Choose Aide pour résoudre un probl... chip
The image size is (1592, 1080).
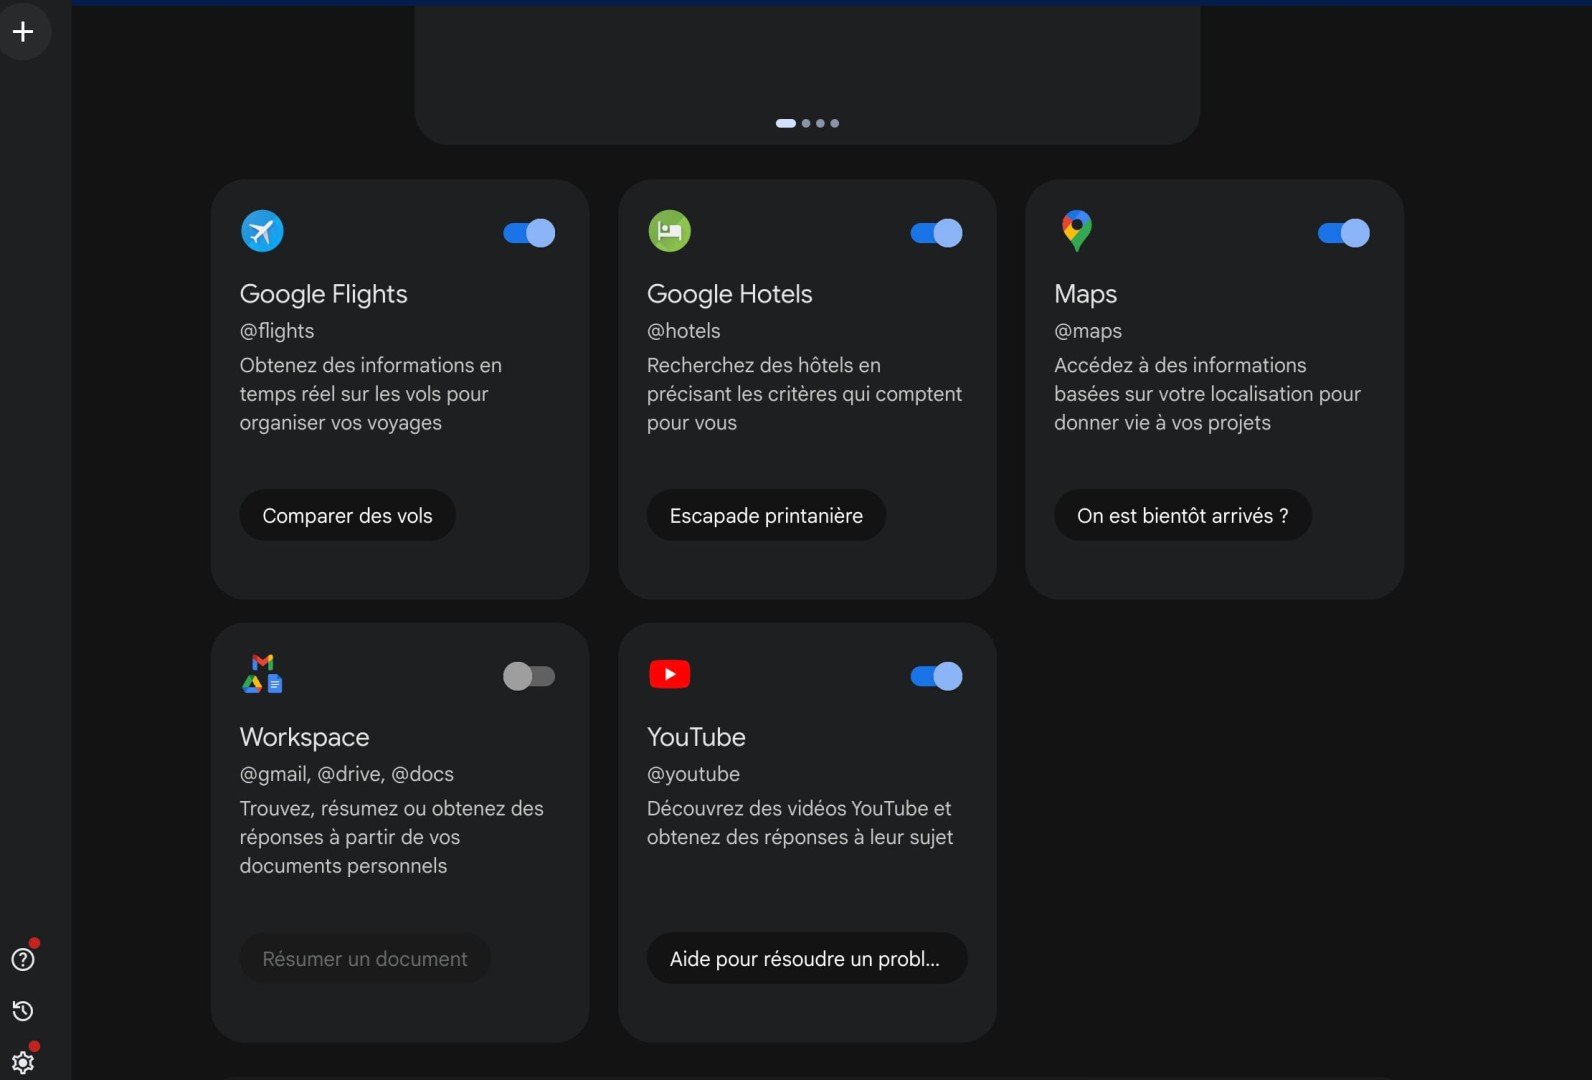click(806, 958)
